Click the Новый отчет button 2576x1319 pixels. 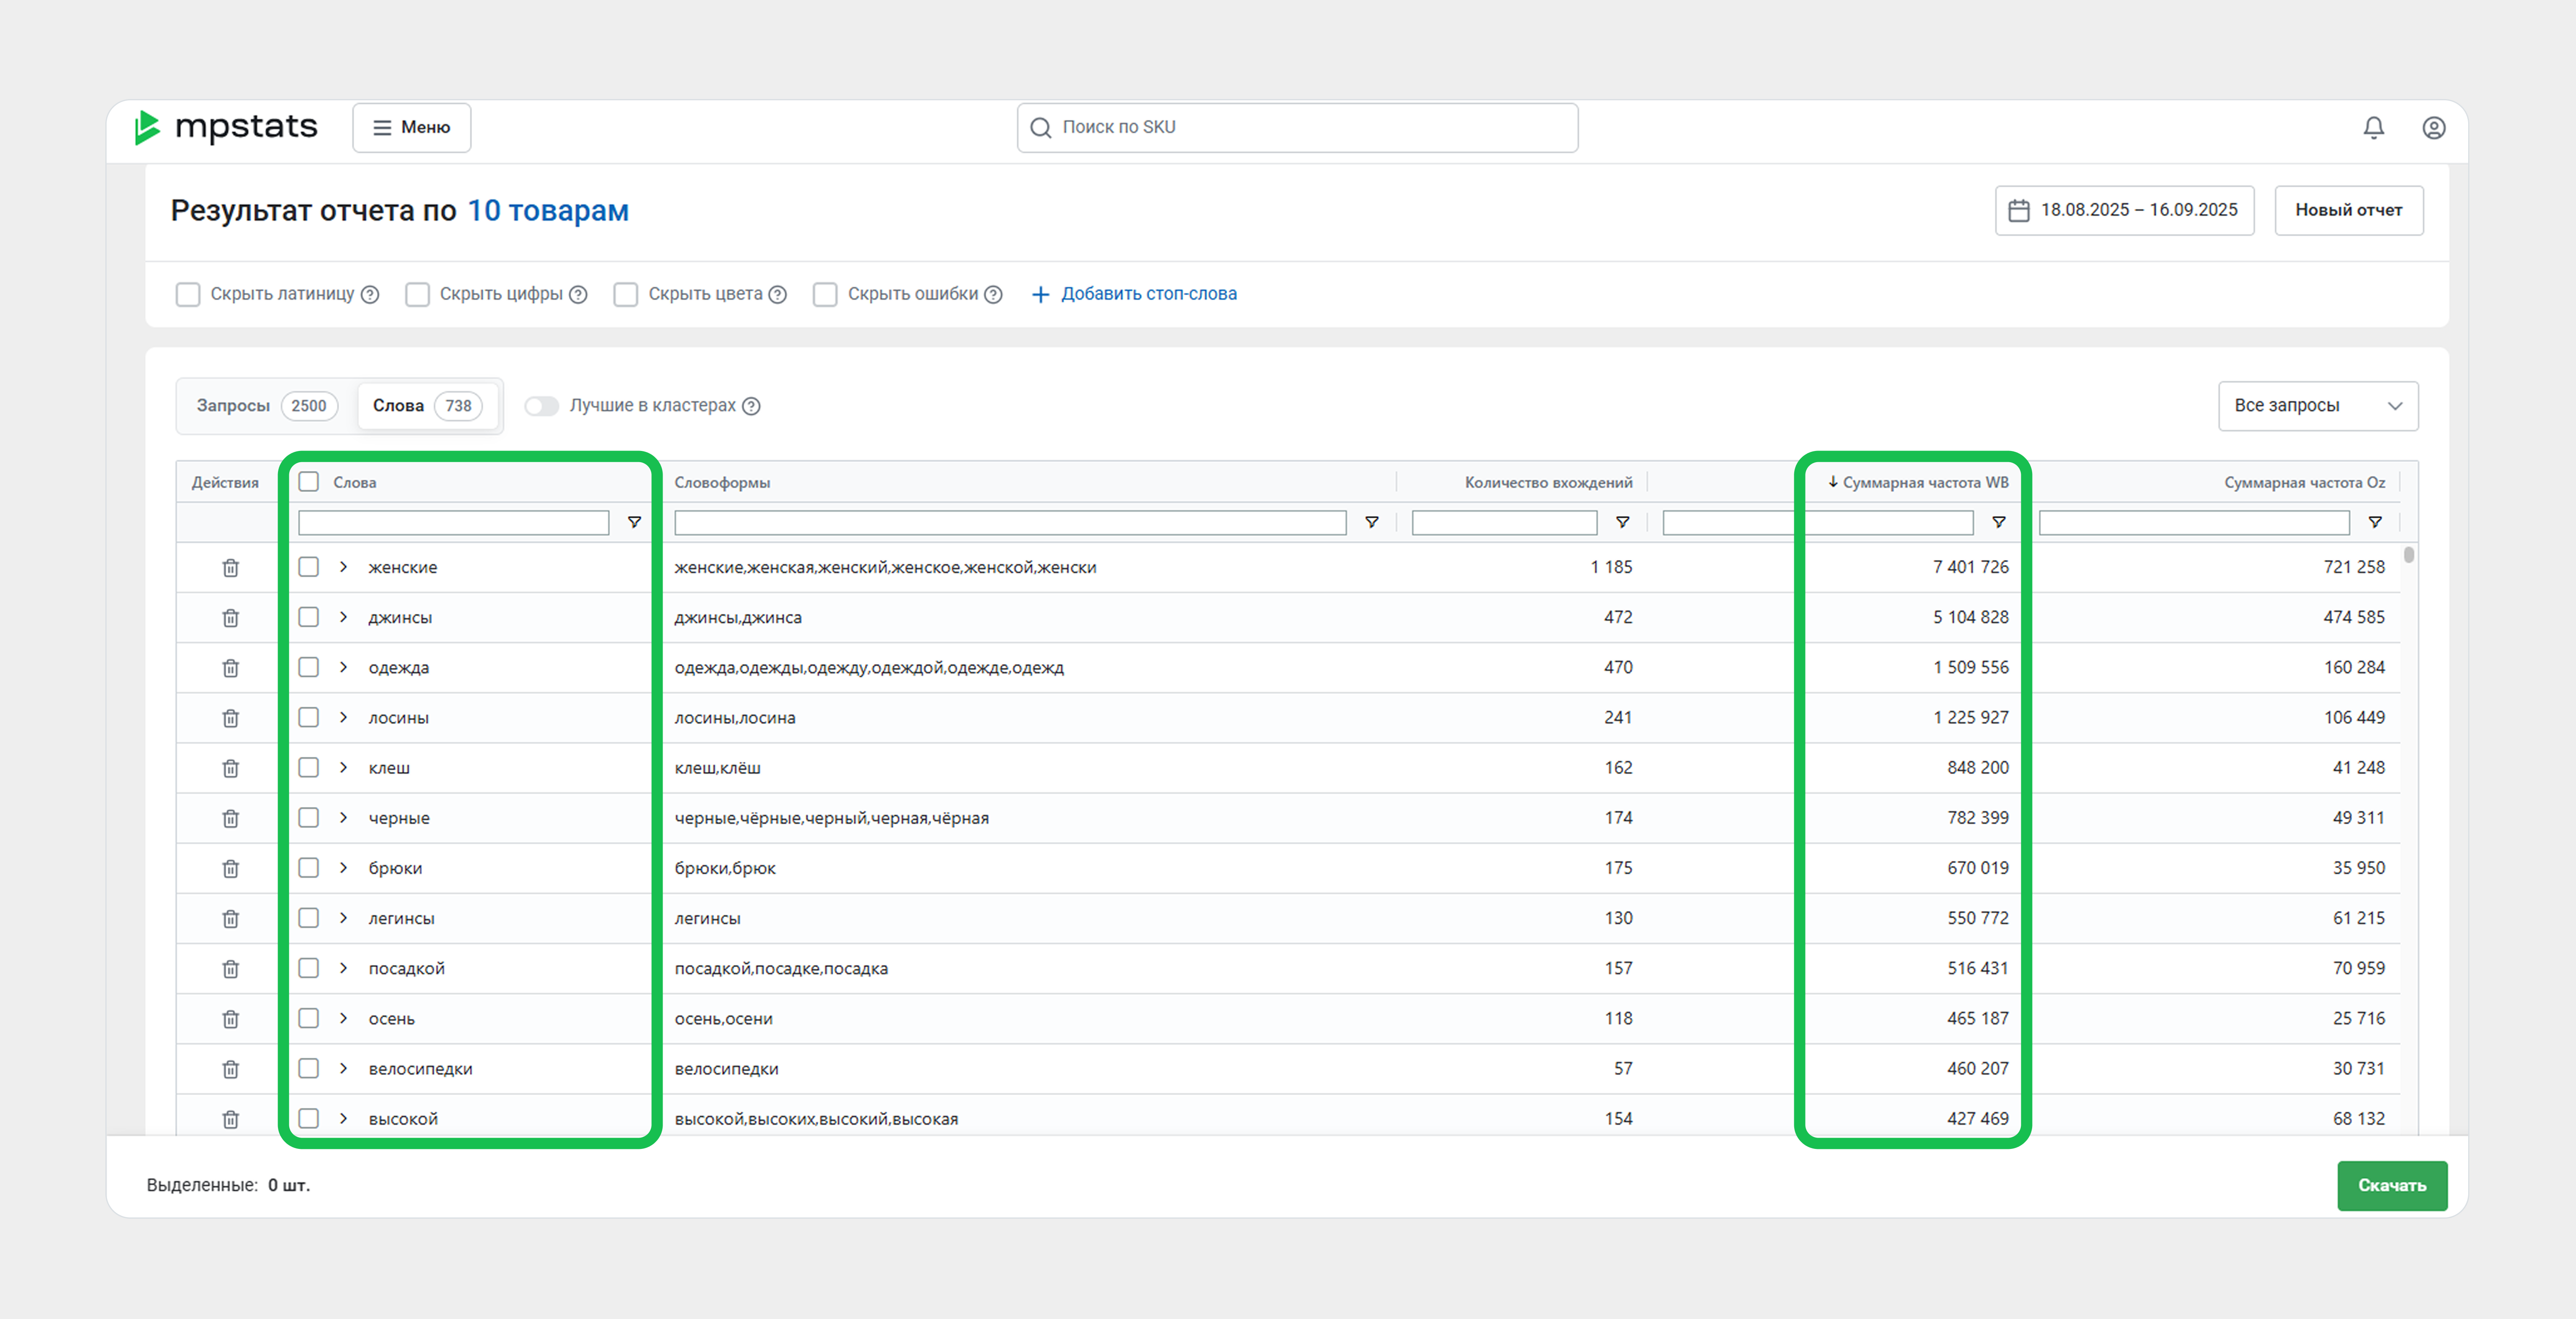[2348, 210]
